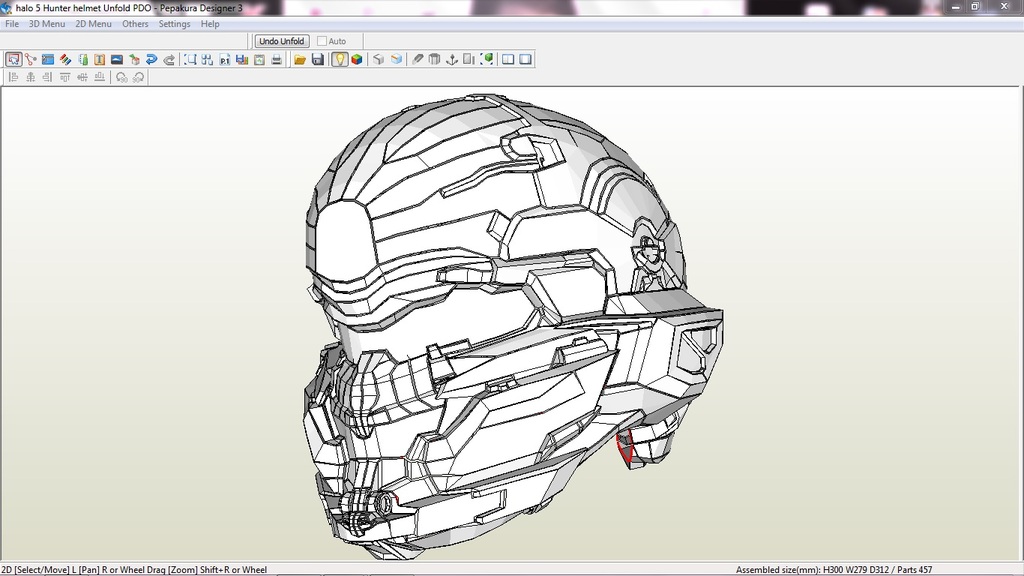Click the anchor icon in toolbar
Screen dimensions: 1024x576
coord(451,60)
